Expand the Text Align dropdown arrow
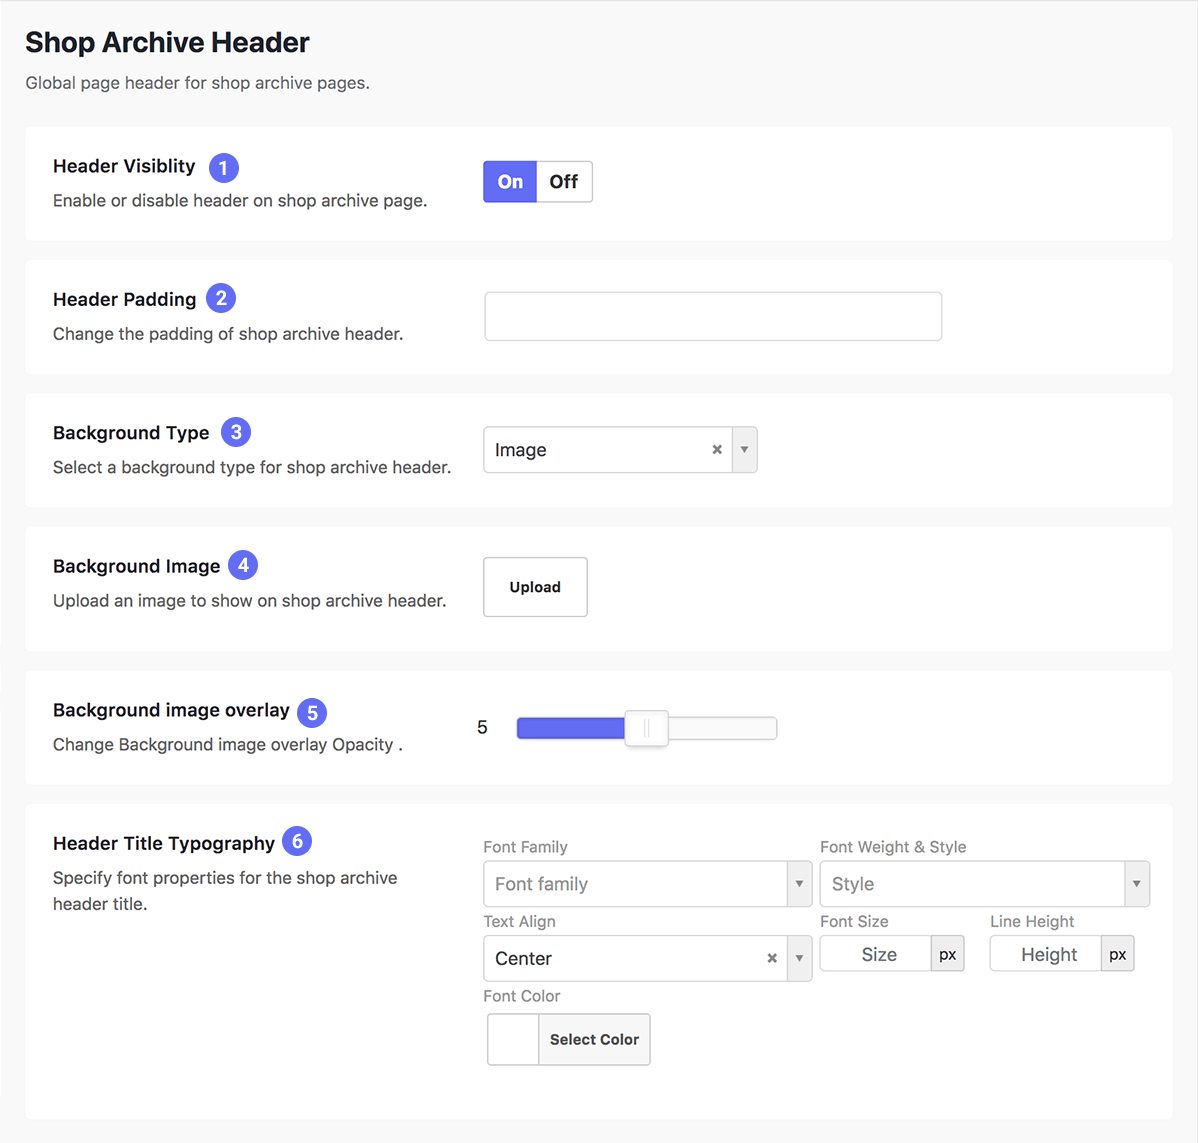This screenshot has width=1198, height=1143. click(799, 958)
